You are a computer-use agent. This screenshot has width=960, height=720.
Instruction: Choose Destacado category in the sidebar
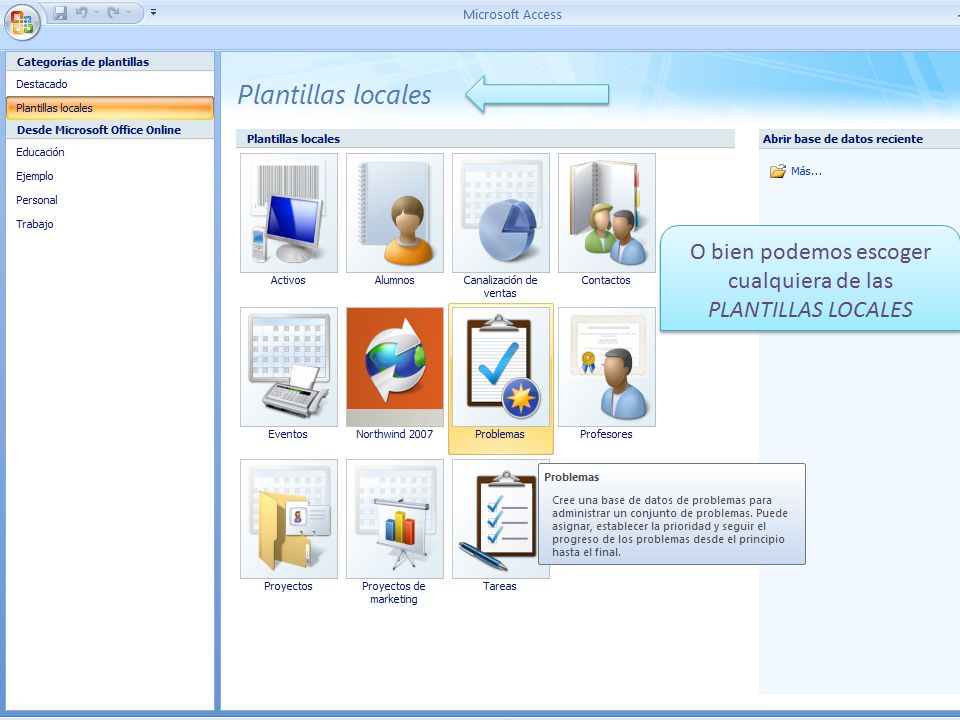click(110, 84)
